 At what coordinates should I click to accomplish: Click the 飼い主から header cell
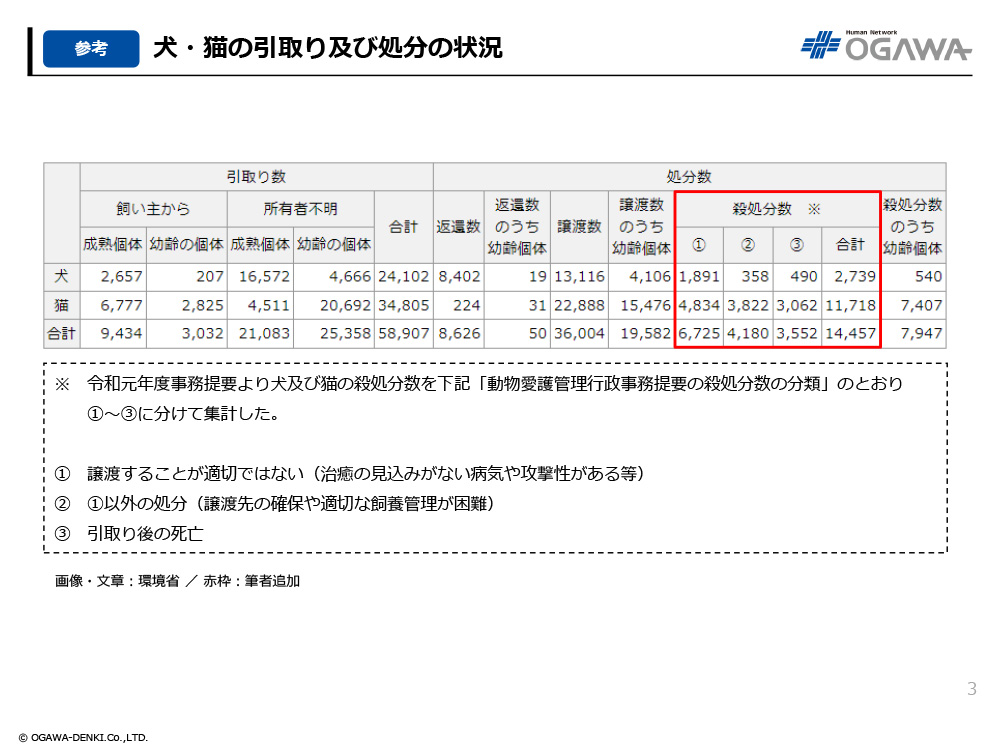click(x=153, y=209)
